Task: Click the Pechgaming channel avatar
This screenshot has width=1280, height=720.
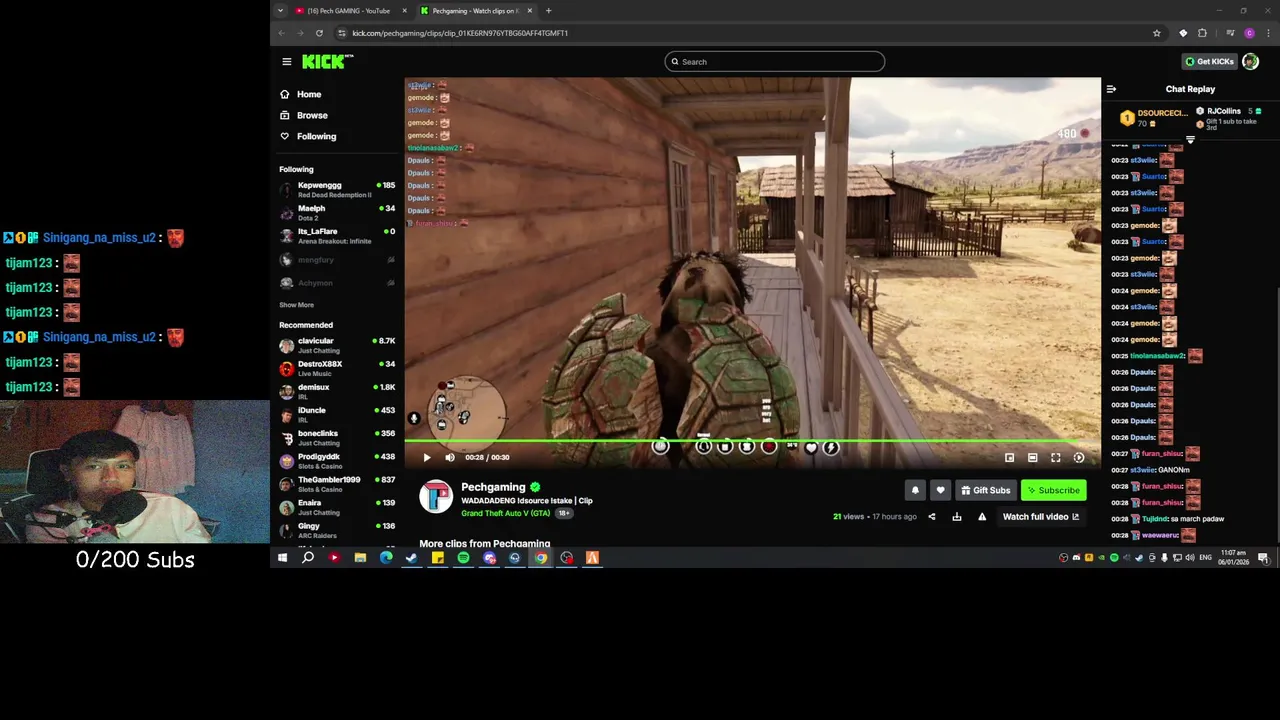Action: coord(436,497)
